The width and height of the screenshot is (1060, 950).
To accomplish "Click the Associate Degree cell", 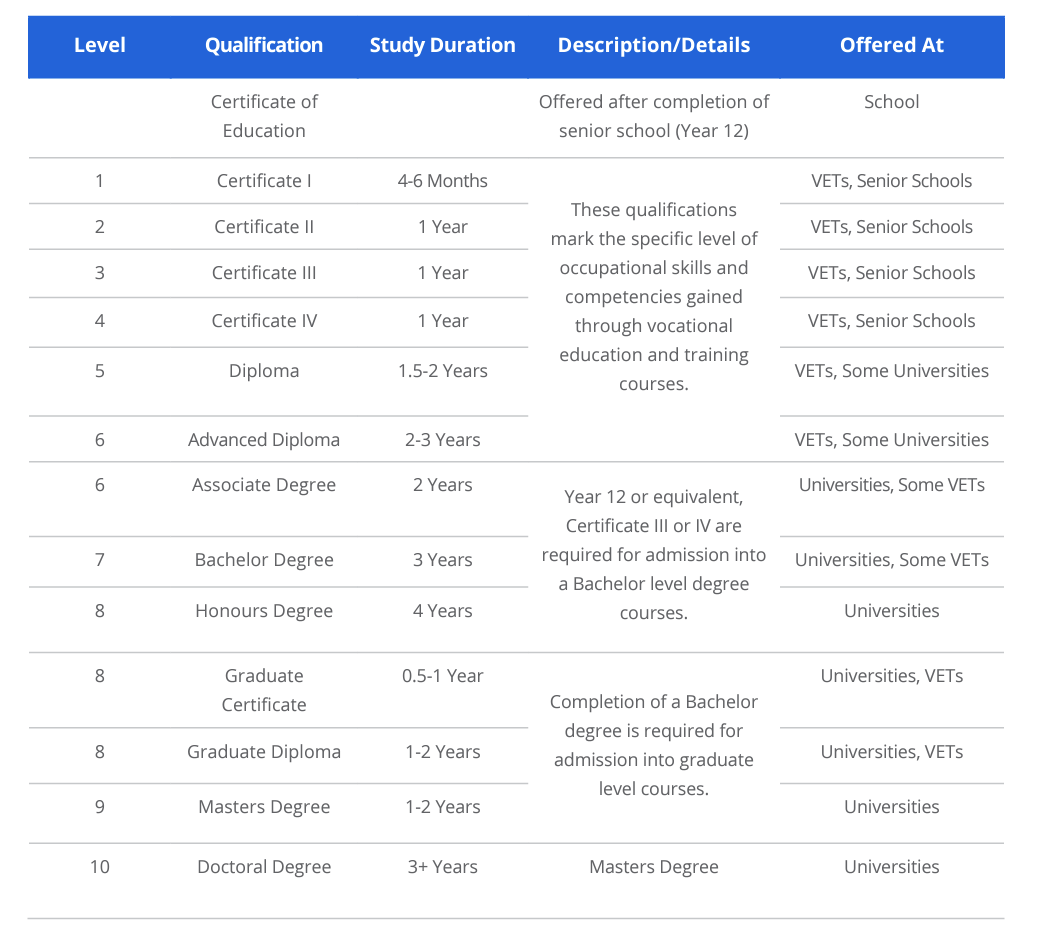I will coord(264,485).
